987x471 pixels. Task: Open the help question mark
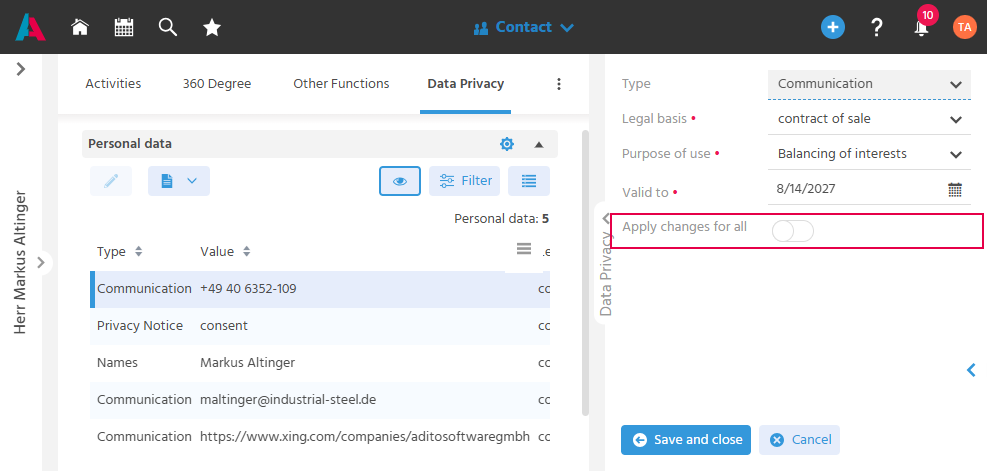click(x=877, y=27)
